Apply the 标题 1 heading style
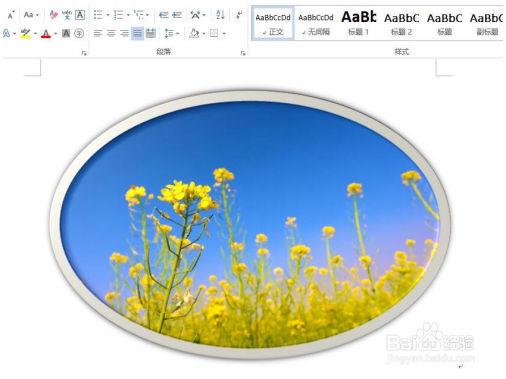 (358, 23)
